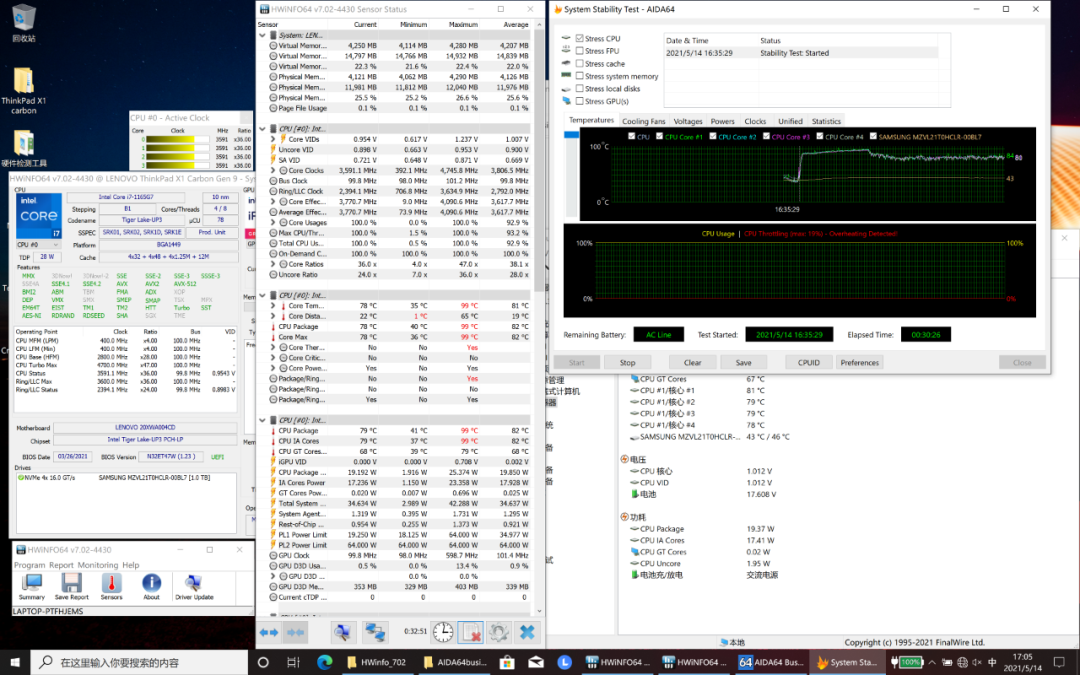The height and width of the screenshot is (675, 1080).
Task: Click the Preferences button
Action: click(x=860, y=362)
